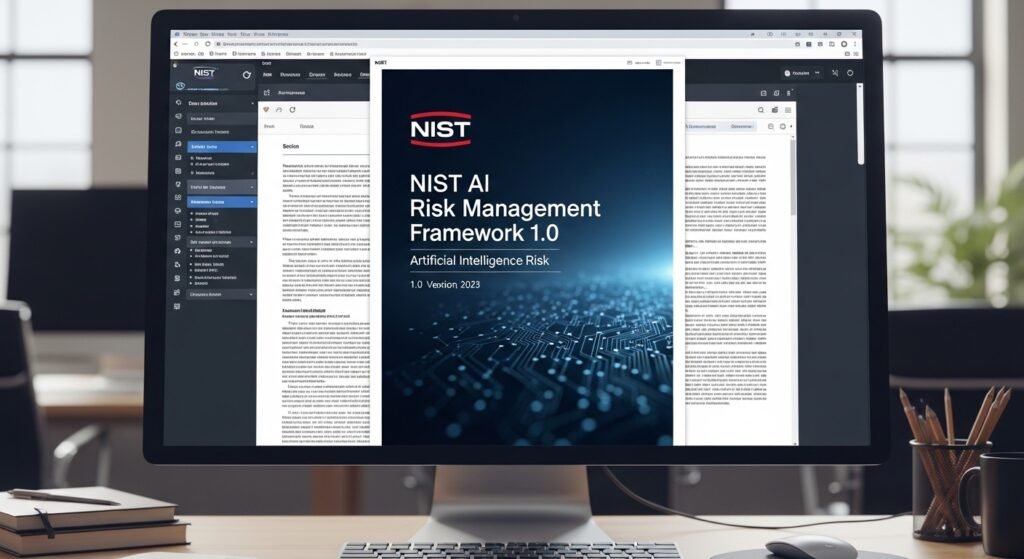This screenshot has width=1024, height=559.
Task: Select the 'Section' heading in the document
Action: tap(291, 146)
